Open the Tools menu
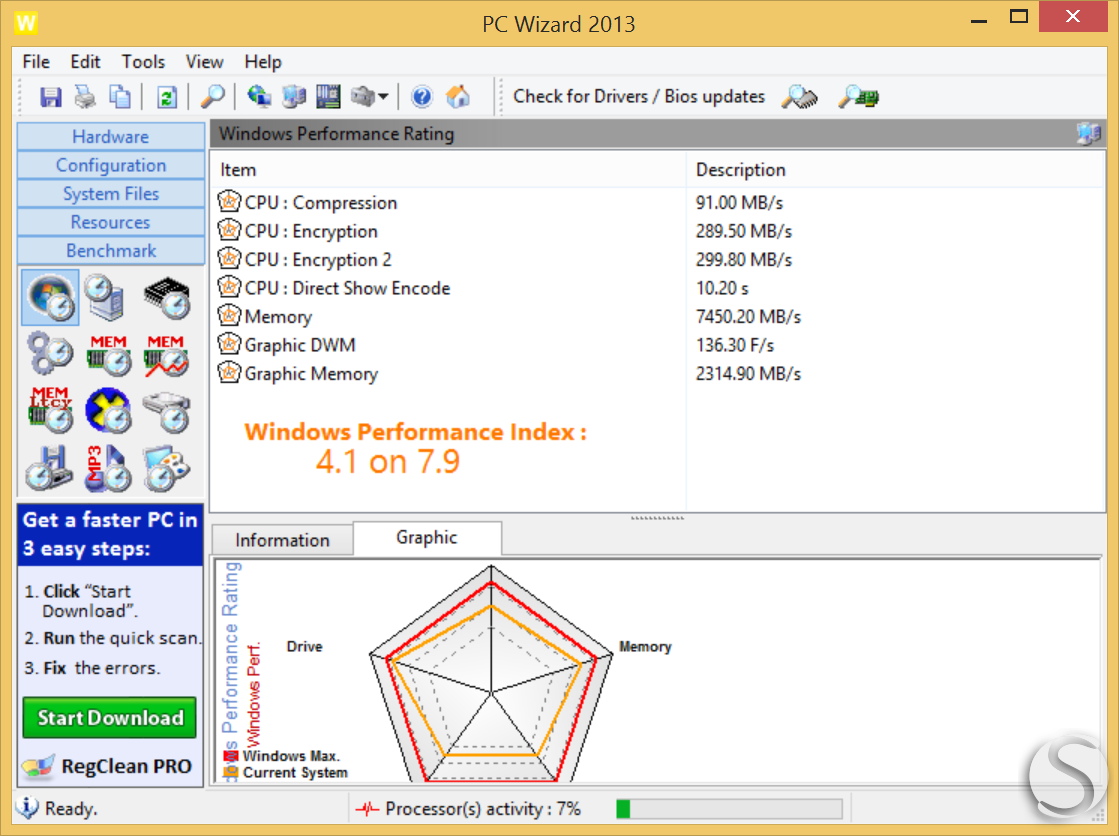This screenshot has height=836, width=1119. pyautogui.click(x=143, y=62)
